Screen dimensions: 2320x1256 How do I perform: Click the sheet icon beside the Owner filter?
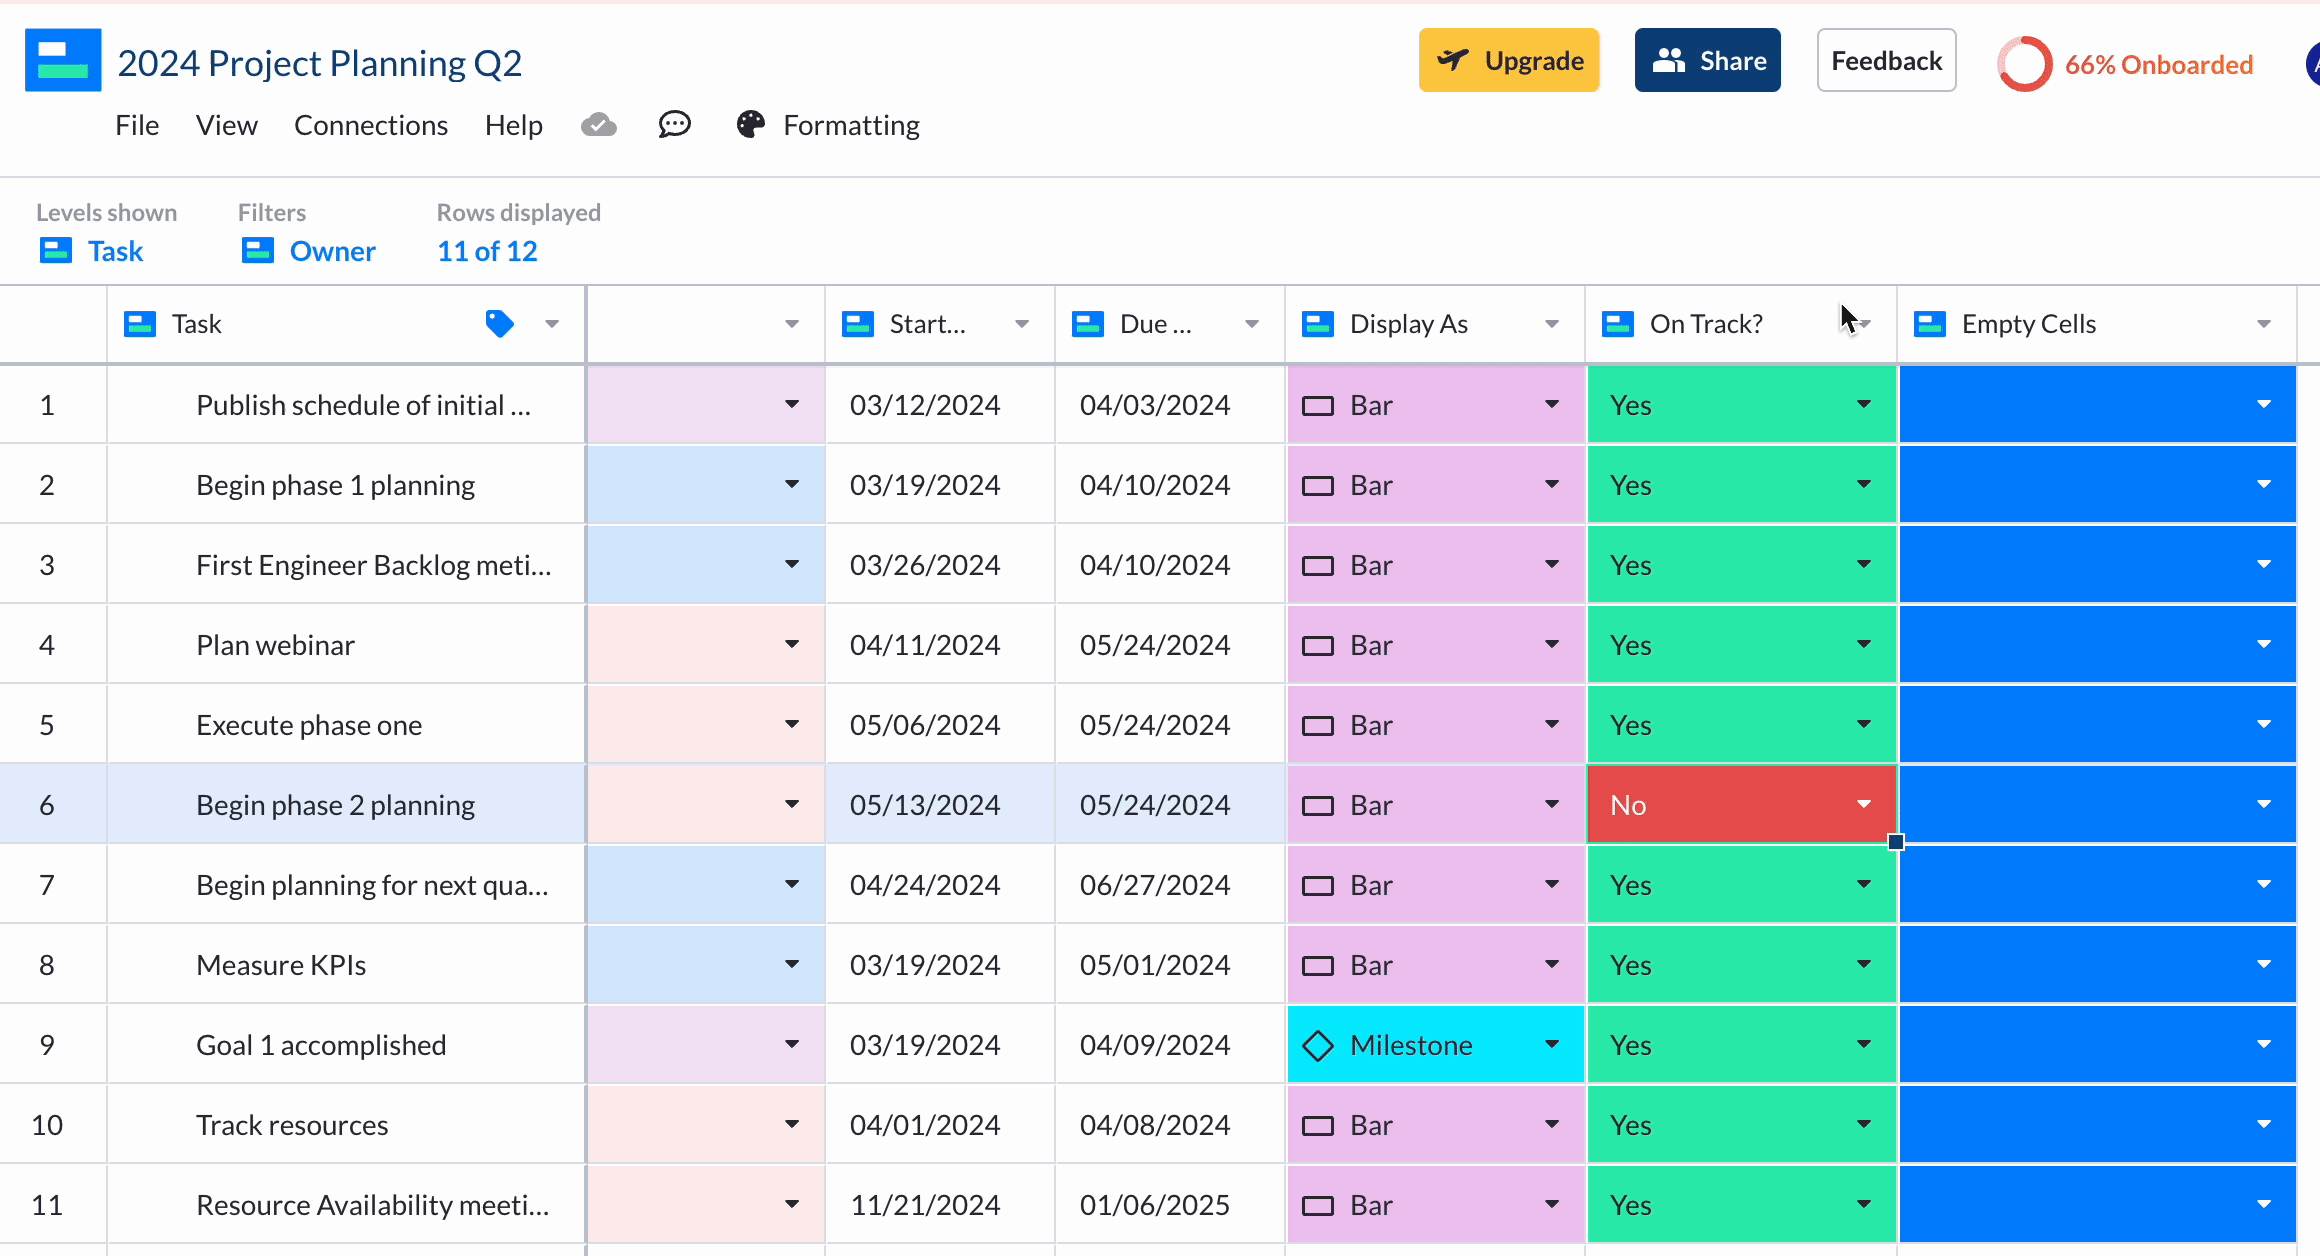pyautogui.click(x=258, y=250)
